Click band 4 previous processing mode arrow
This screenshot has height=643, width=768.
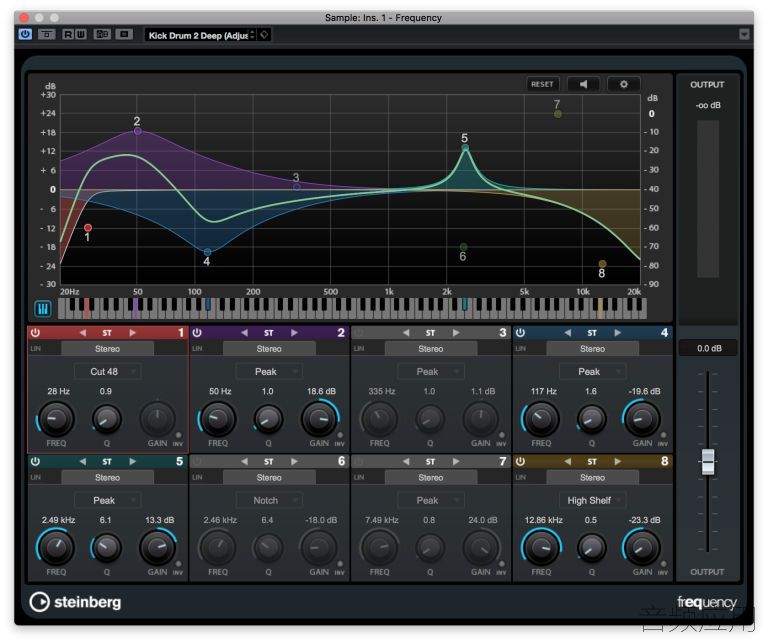click(568, 333)
